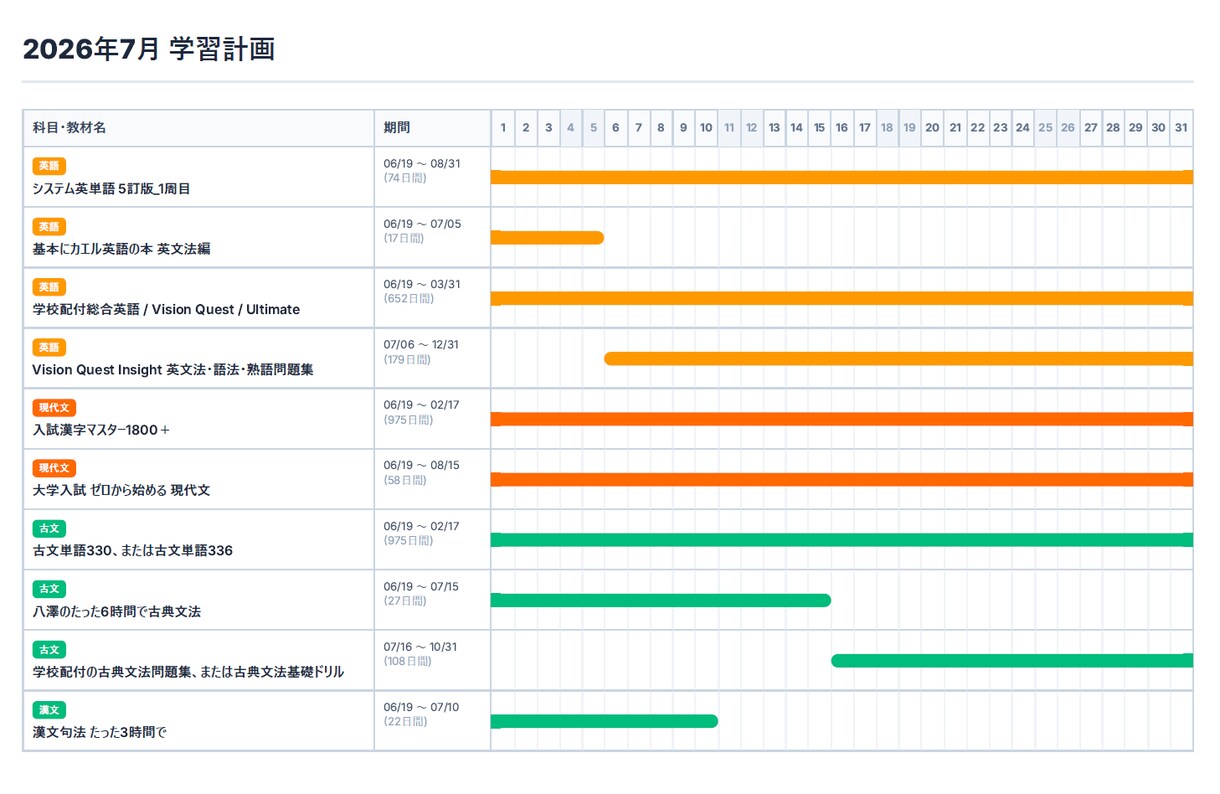1220x794 pixels.
Task: Select day 19 in the calendar header
Action: point(909,128)
